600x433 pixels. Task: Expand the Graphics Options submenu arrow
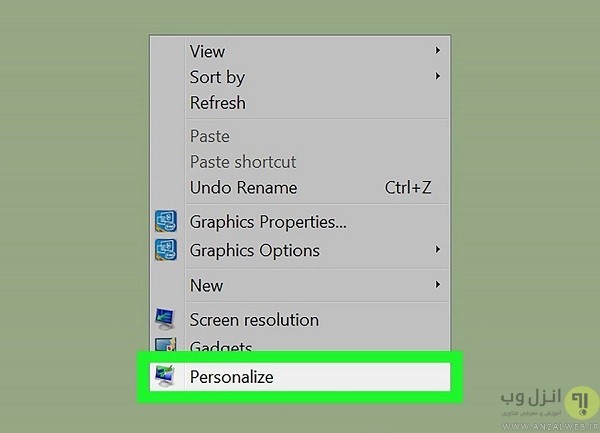[x=438, y=249]
